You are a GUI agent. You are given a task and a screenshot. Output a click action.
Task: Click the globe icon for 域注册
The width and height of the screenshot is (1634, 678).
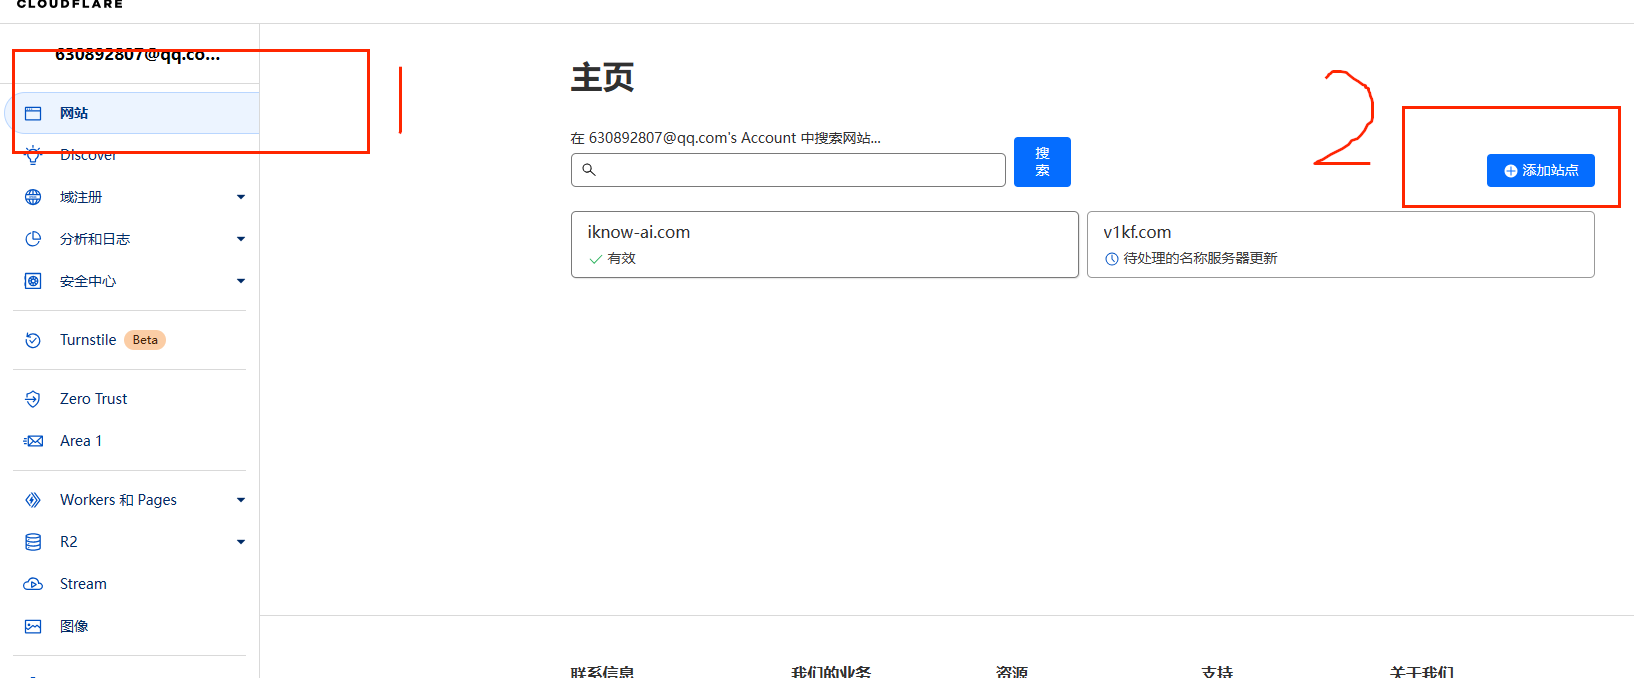coord(33,197)
